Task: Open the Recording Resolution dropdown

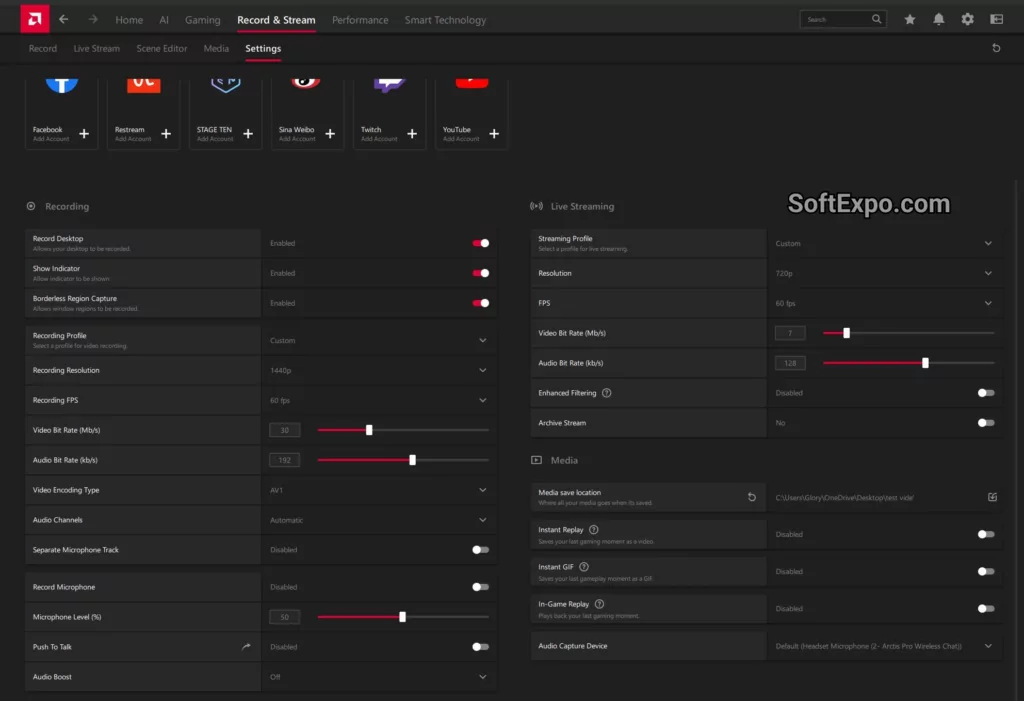Action: coord(483,369)
